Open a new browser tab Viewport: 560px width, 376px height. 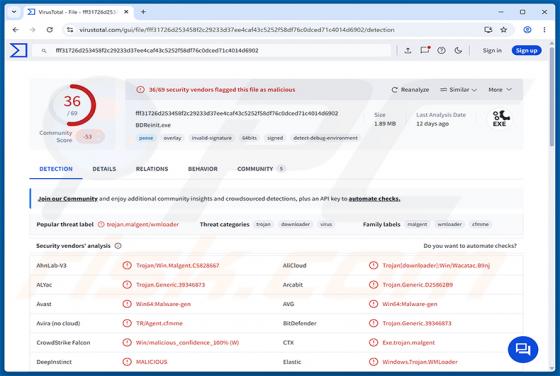tap(143, 12)
